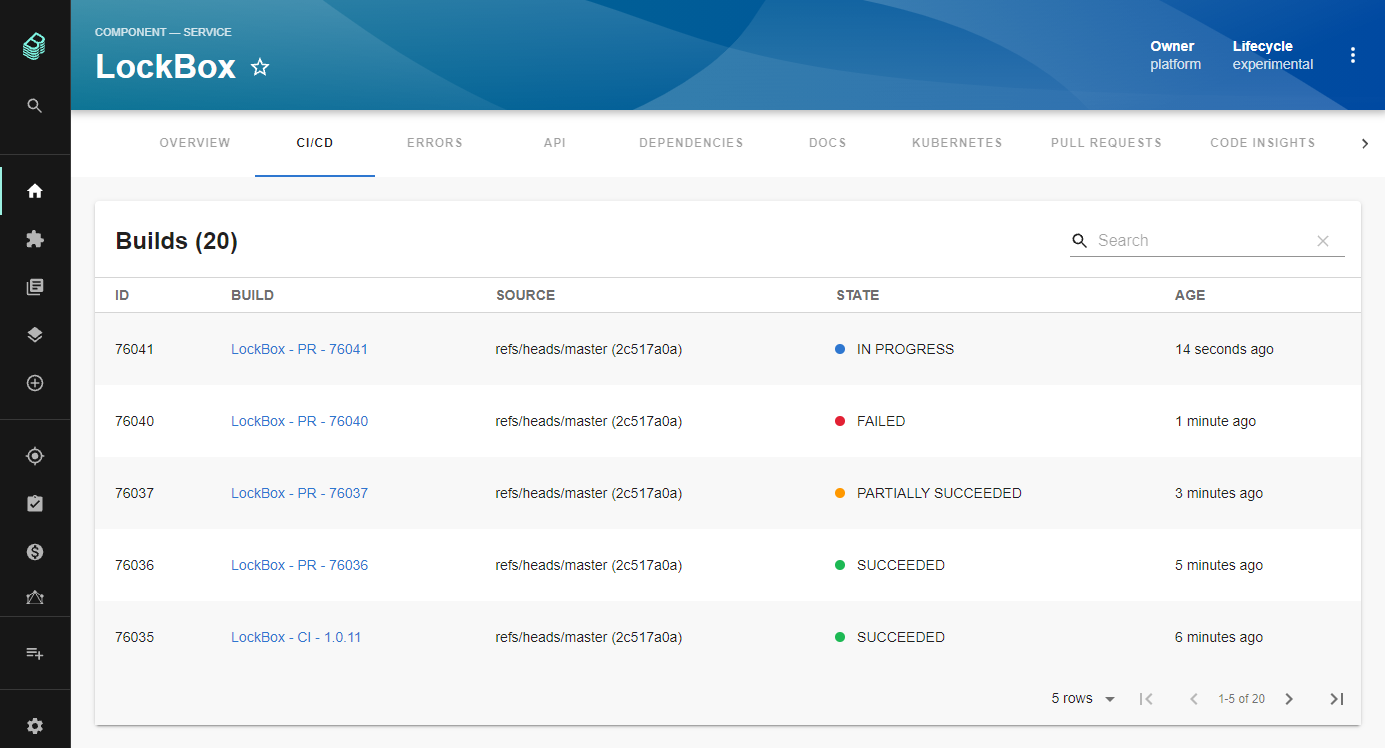The width and height of the screenshot is (1385, 748).
Task: Click the Create circled-plus sidebar icon
Action: pyautogui.click(x=35, y=383)
